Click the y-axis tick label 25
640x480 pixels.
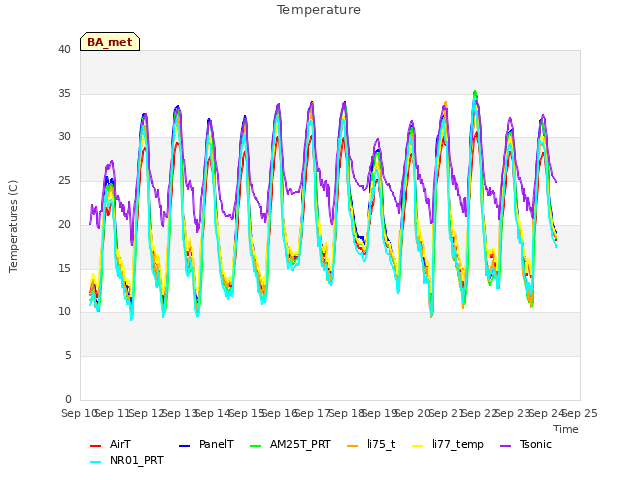64,180
